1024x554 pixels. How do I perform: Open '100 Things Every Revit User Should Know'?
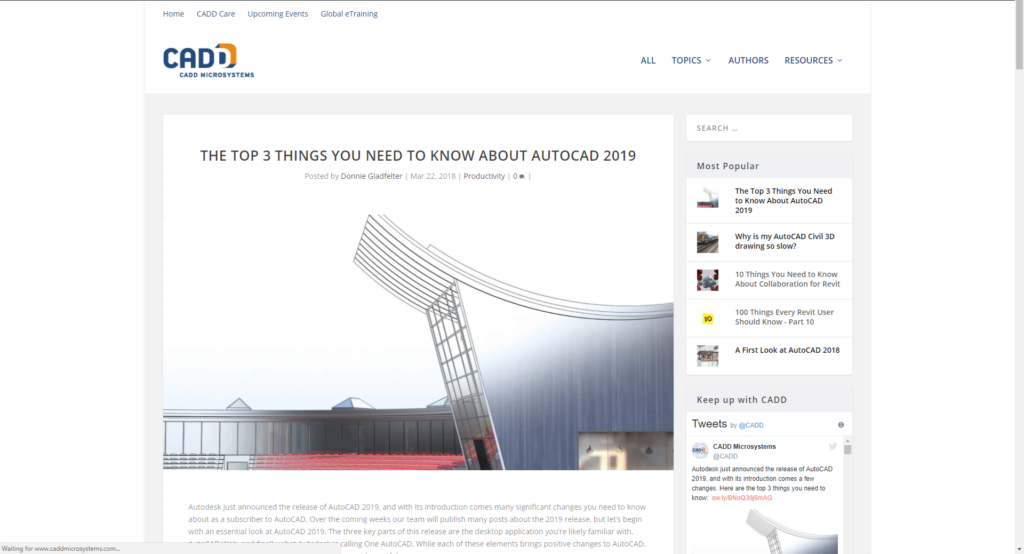(x=784, y=317)
